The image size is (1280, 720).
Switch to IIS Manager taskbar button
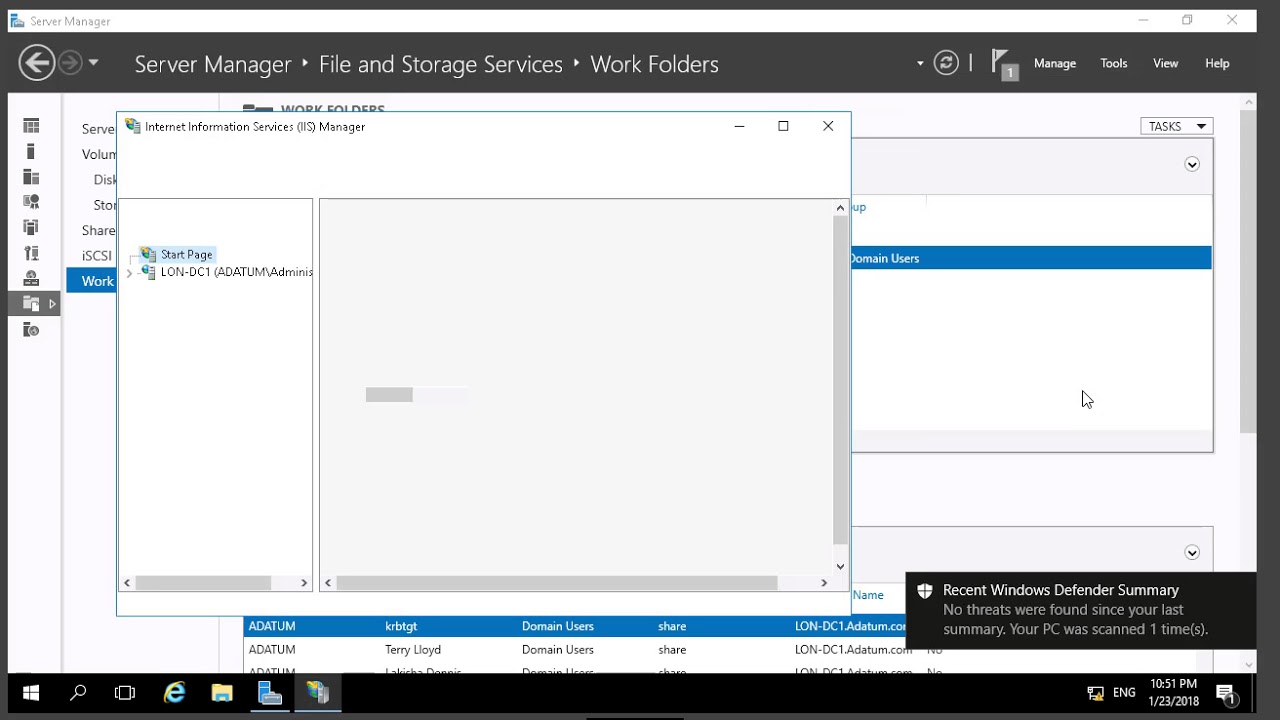[x=318, y=692]
